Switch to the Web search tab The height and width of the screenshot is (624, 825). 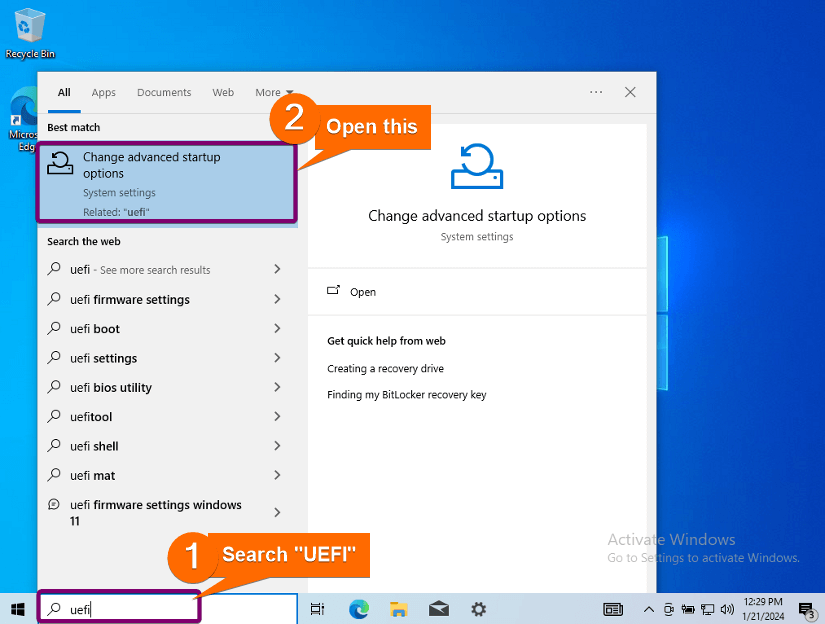pyautogui.click(x=223, y=93)
